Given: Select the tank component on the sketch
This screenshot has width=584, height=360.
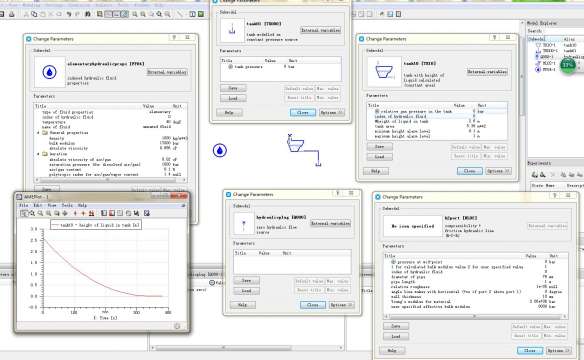Looking at the screenshot, I should click(296, 144).
